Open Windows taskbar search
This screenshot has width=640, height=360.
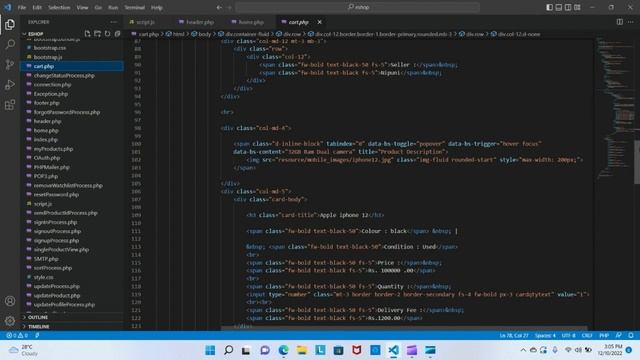coord(229,350)
